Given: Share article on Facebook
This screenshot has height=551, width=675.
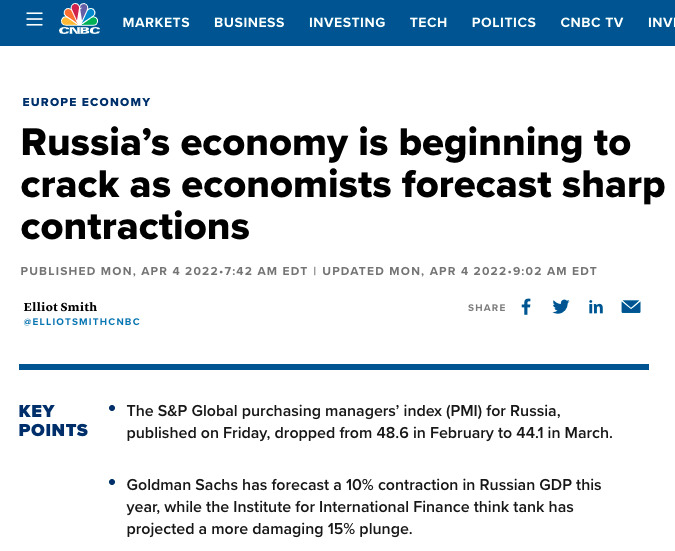Looking at the screenshot, I should [x=526, y=307].
